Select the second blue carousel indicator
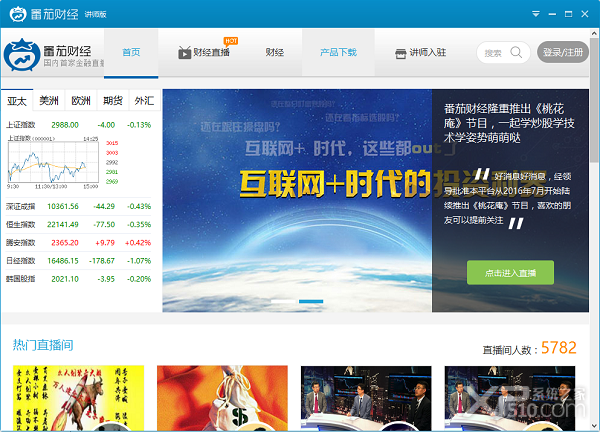This screenshot has width=600, height=432. point(311,302)
